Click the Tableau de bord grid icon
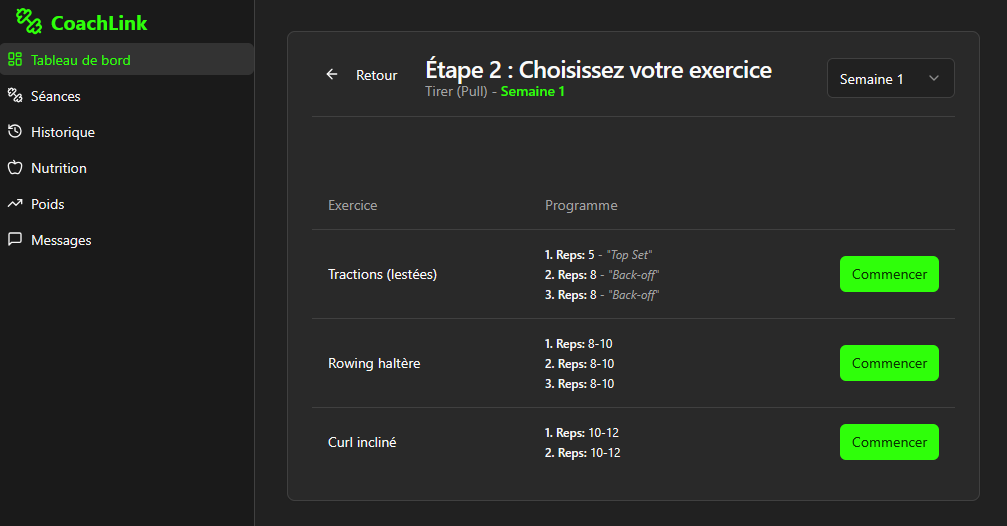1007x526 pixels. 15,60
